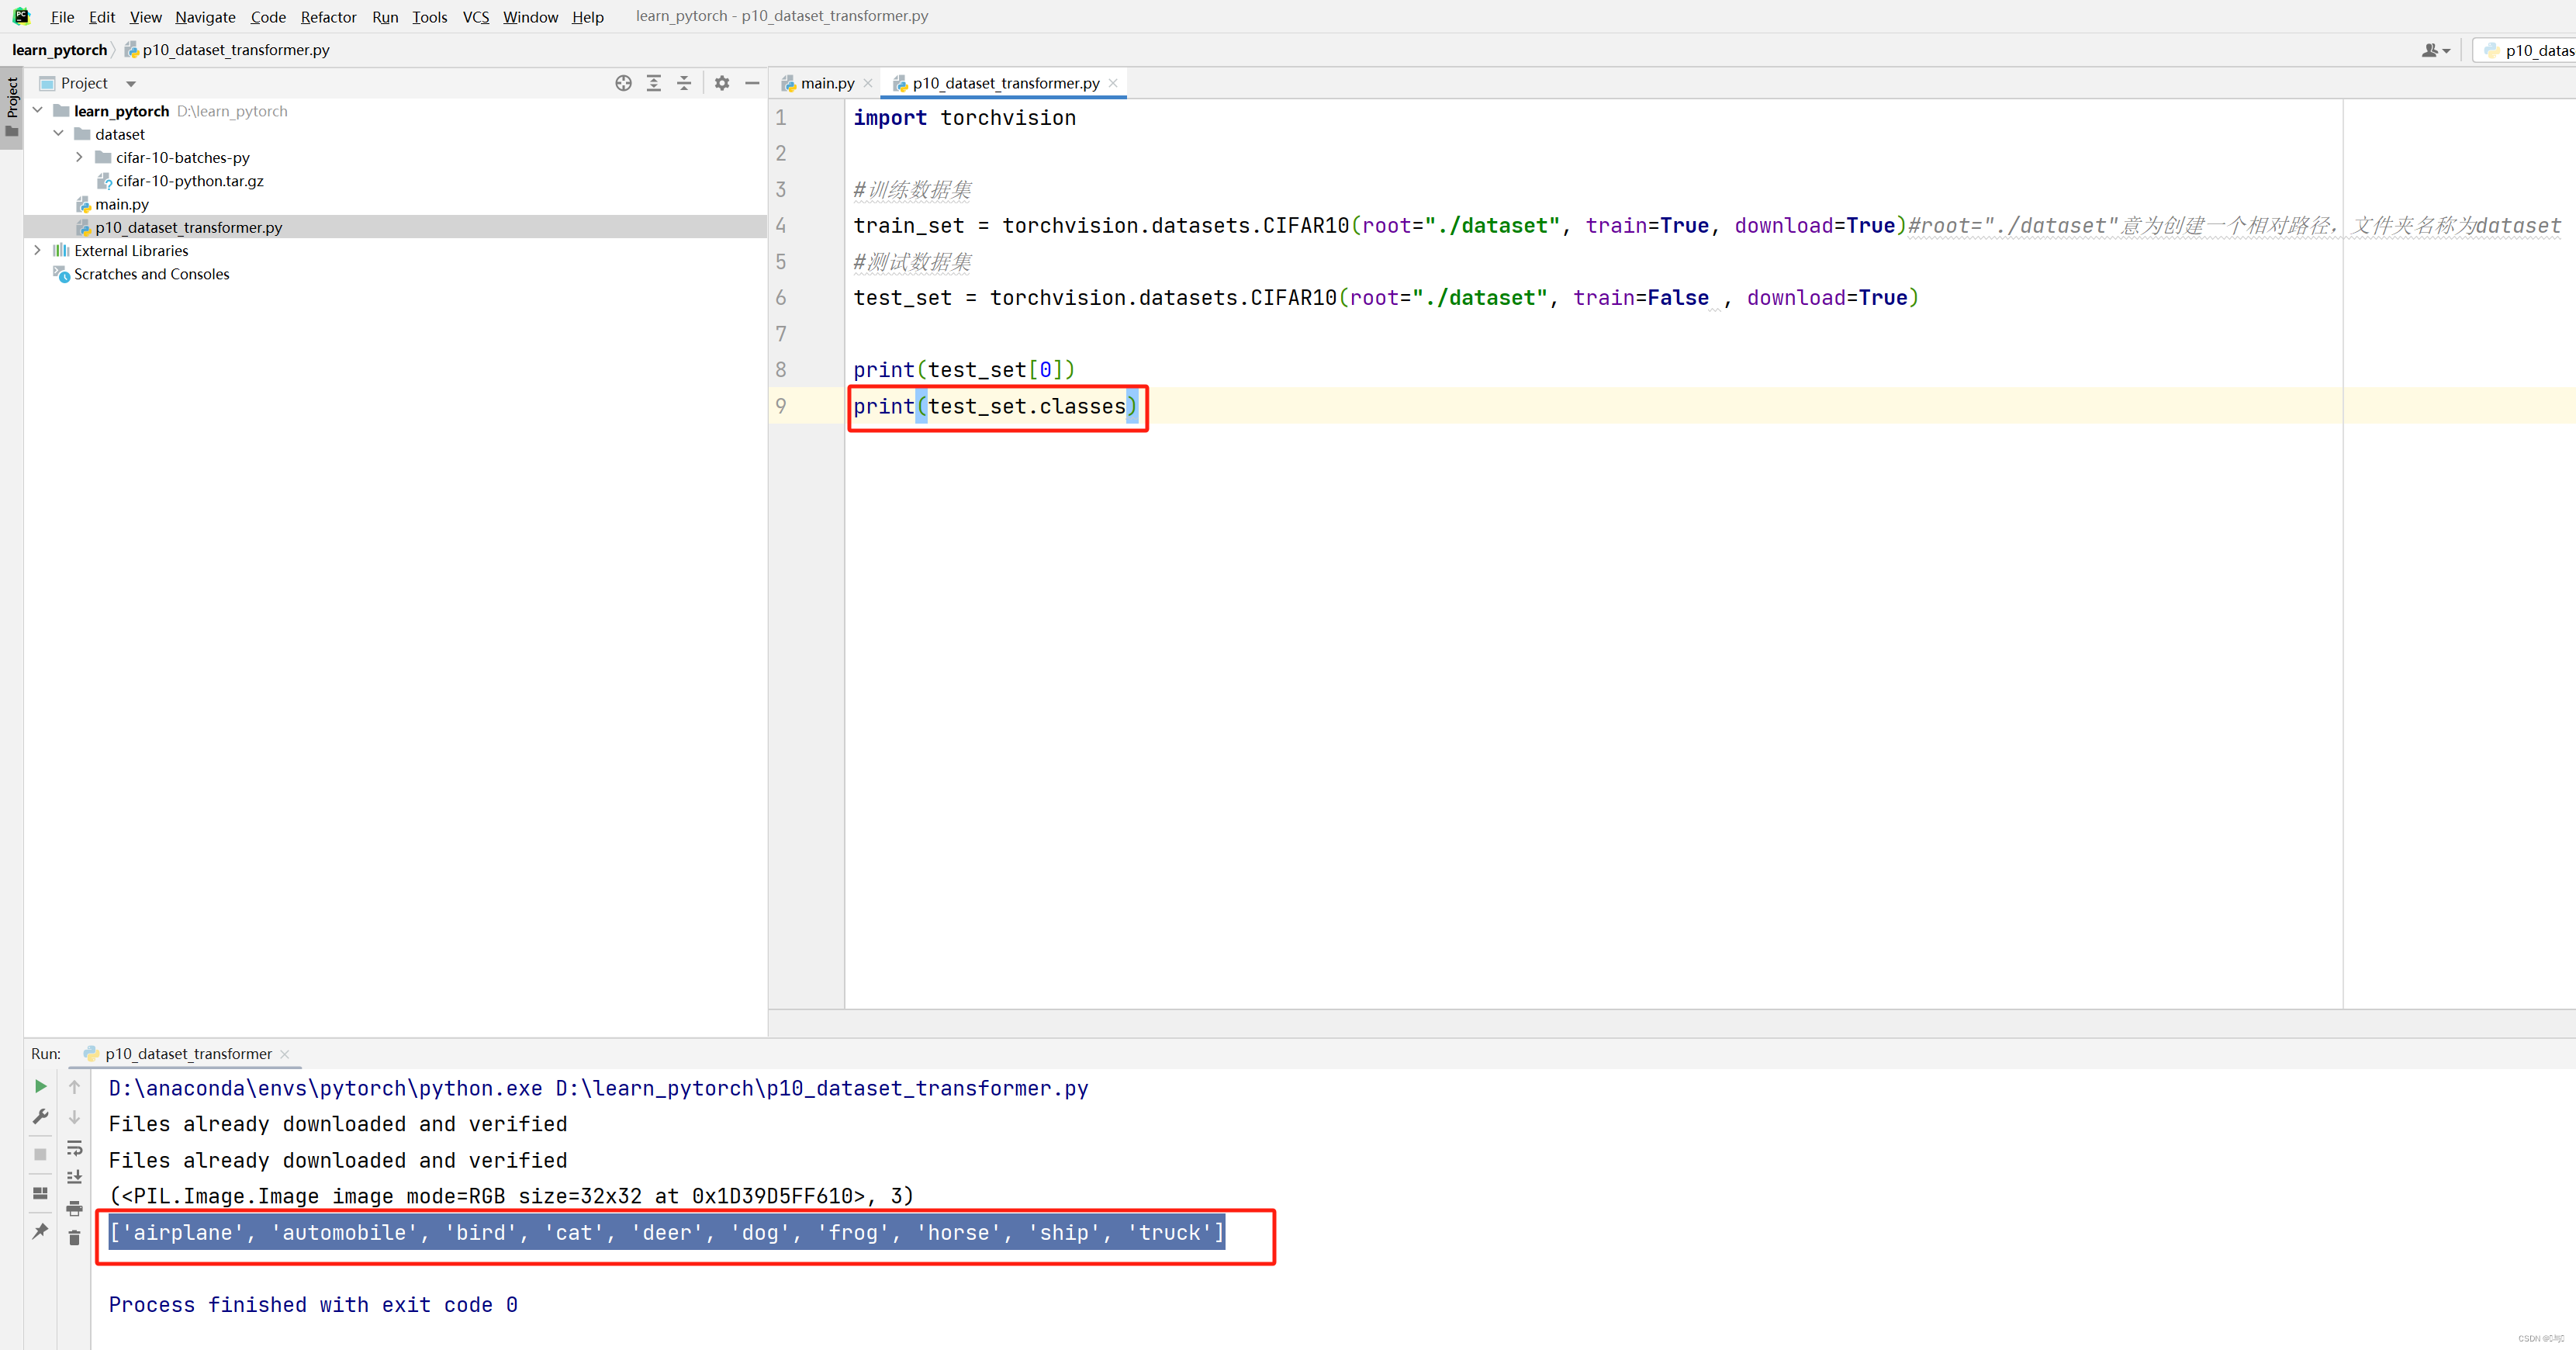The image size is (2576, 1350).
Task: Switch to the main.py editor tab
Action: (826, 83)
